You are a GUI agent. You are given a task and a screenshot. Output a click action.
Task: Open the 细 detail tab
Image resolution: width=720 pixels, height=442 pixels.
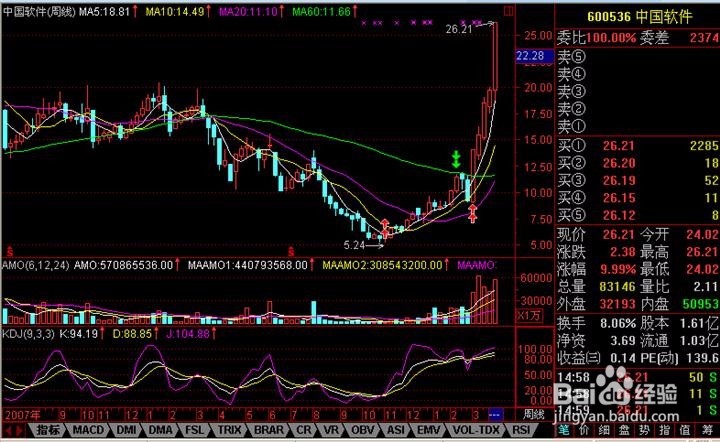pyautogui.click(x=604, y=430)
